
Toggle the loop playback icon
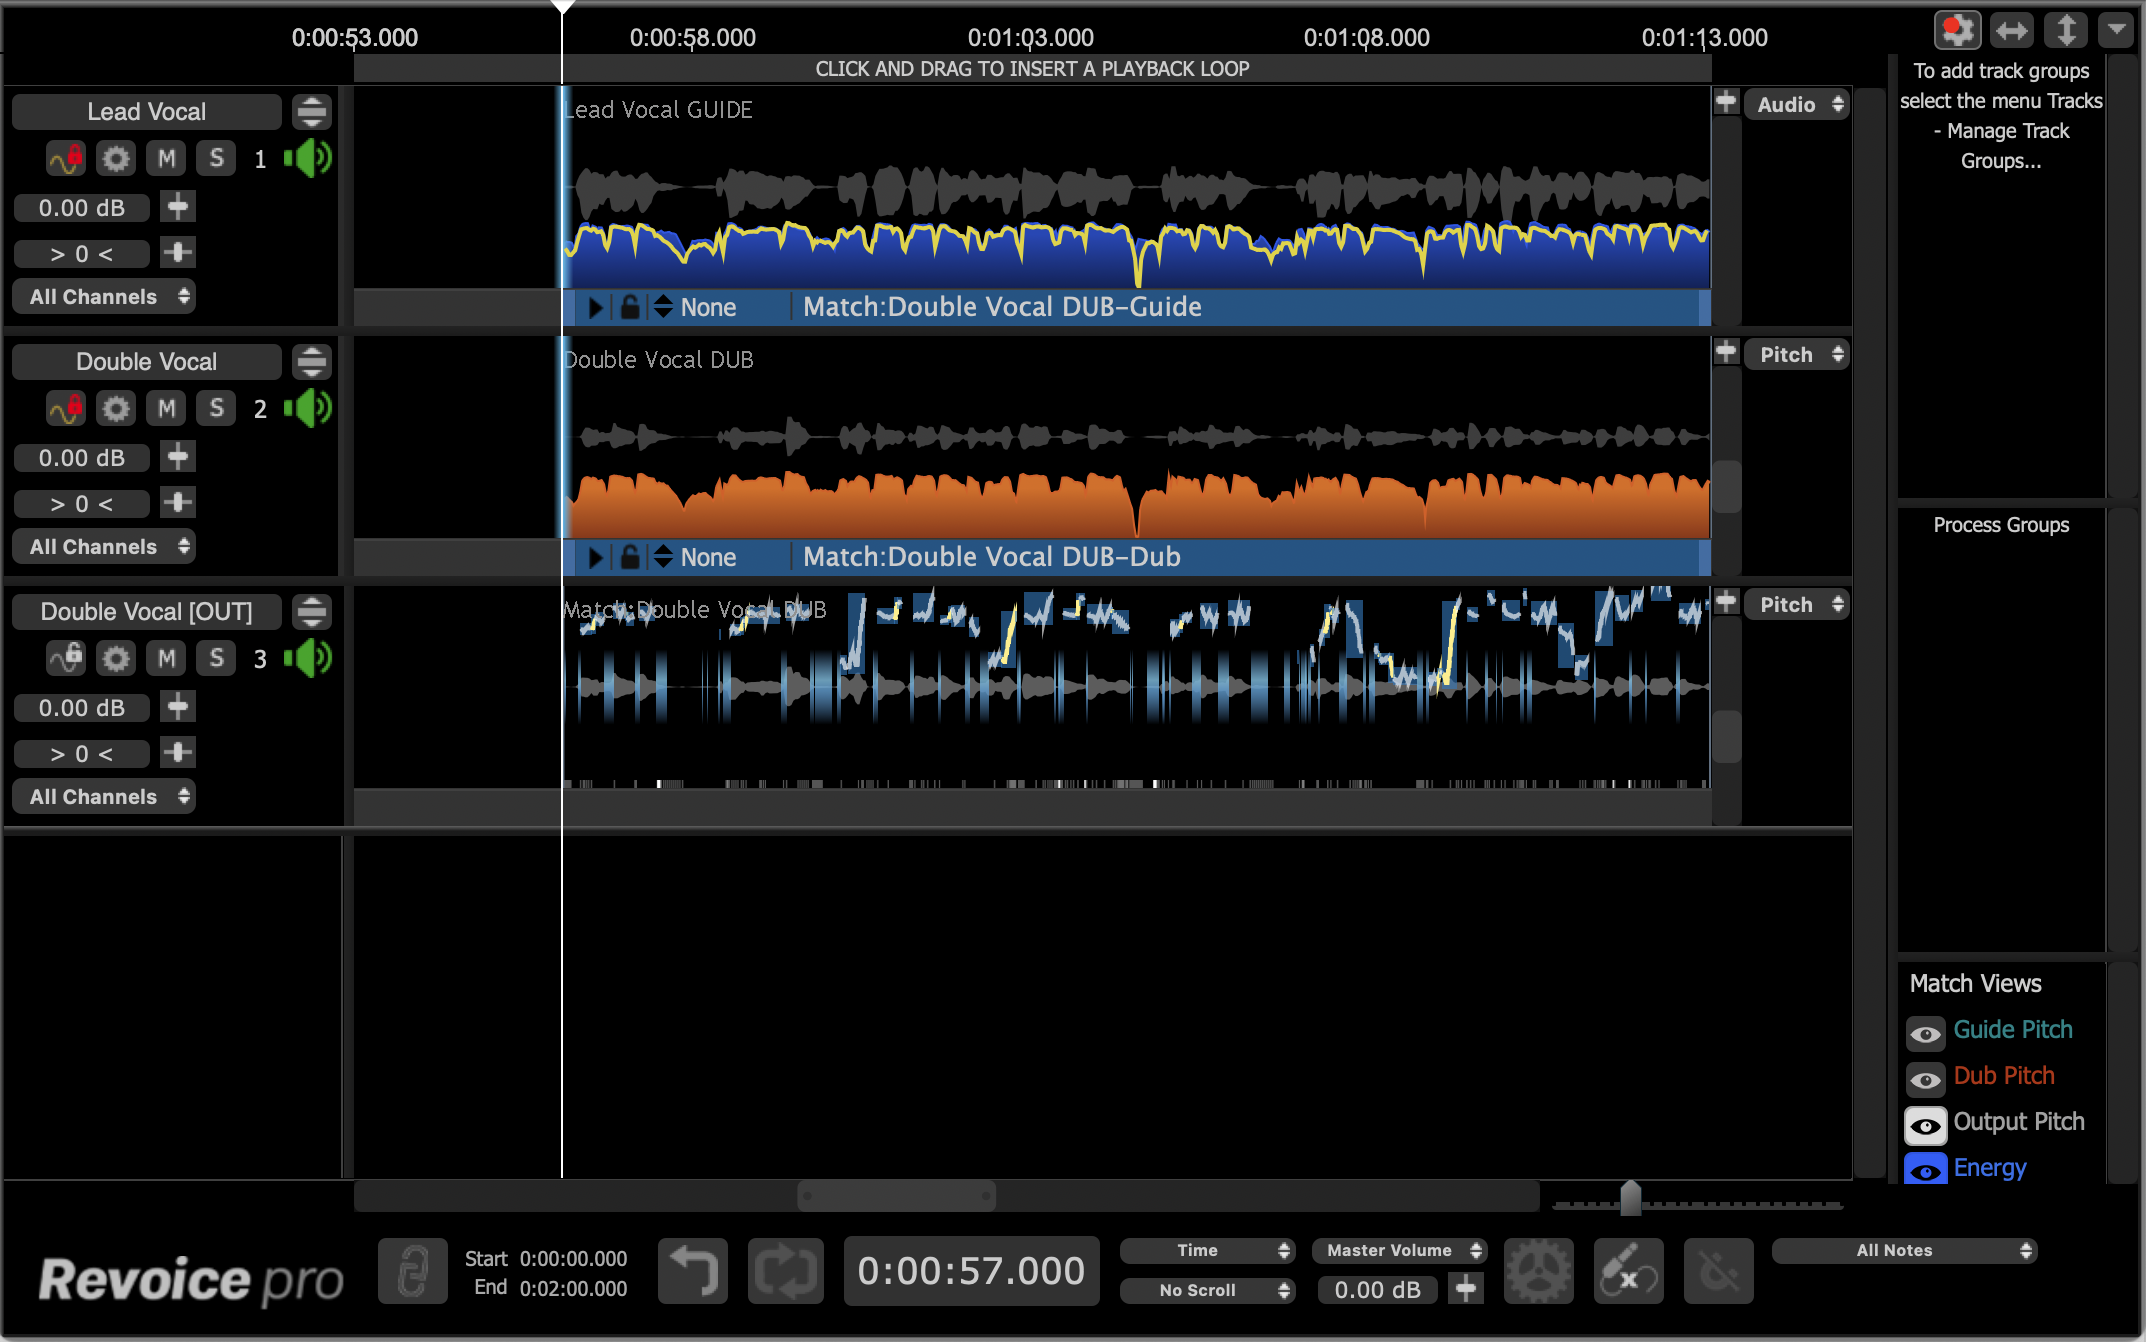(x=786, y=1271)
